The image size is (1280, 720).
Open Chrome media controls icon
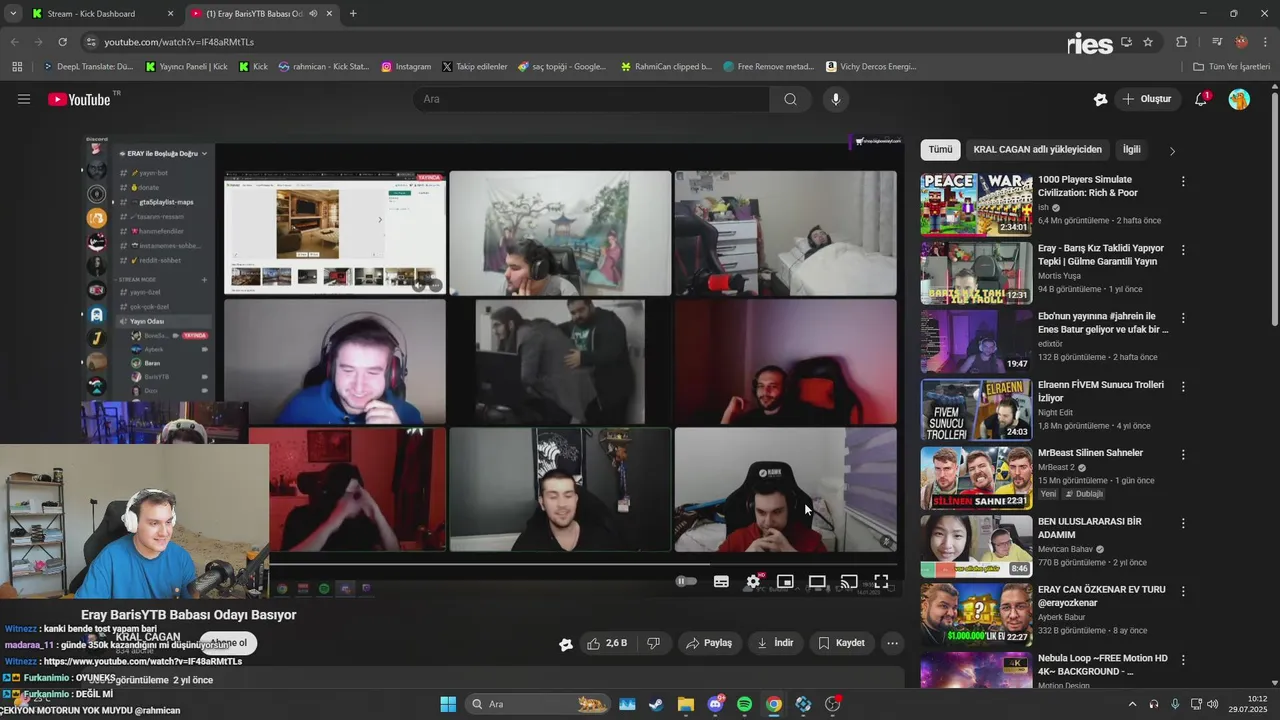tap(1217, 42)
